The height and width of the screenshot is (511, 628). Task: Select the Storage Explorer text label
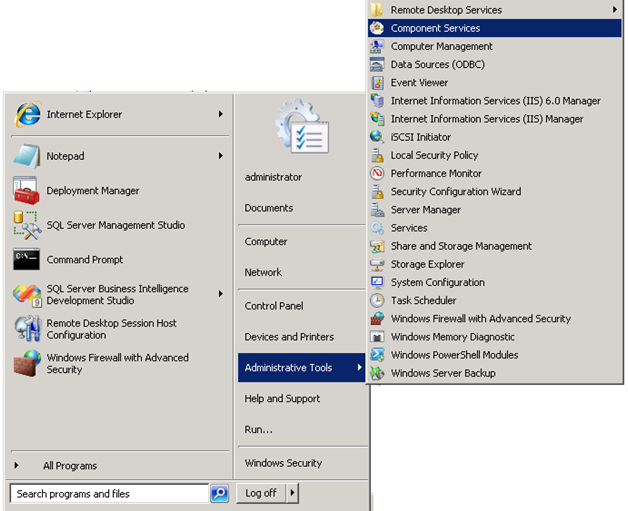(427, 264)
